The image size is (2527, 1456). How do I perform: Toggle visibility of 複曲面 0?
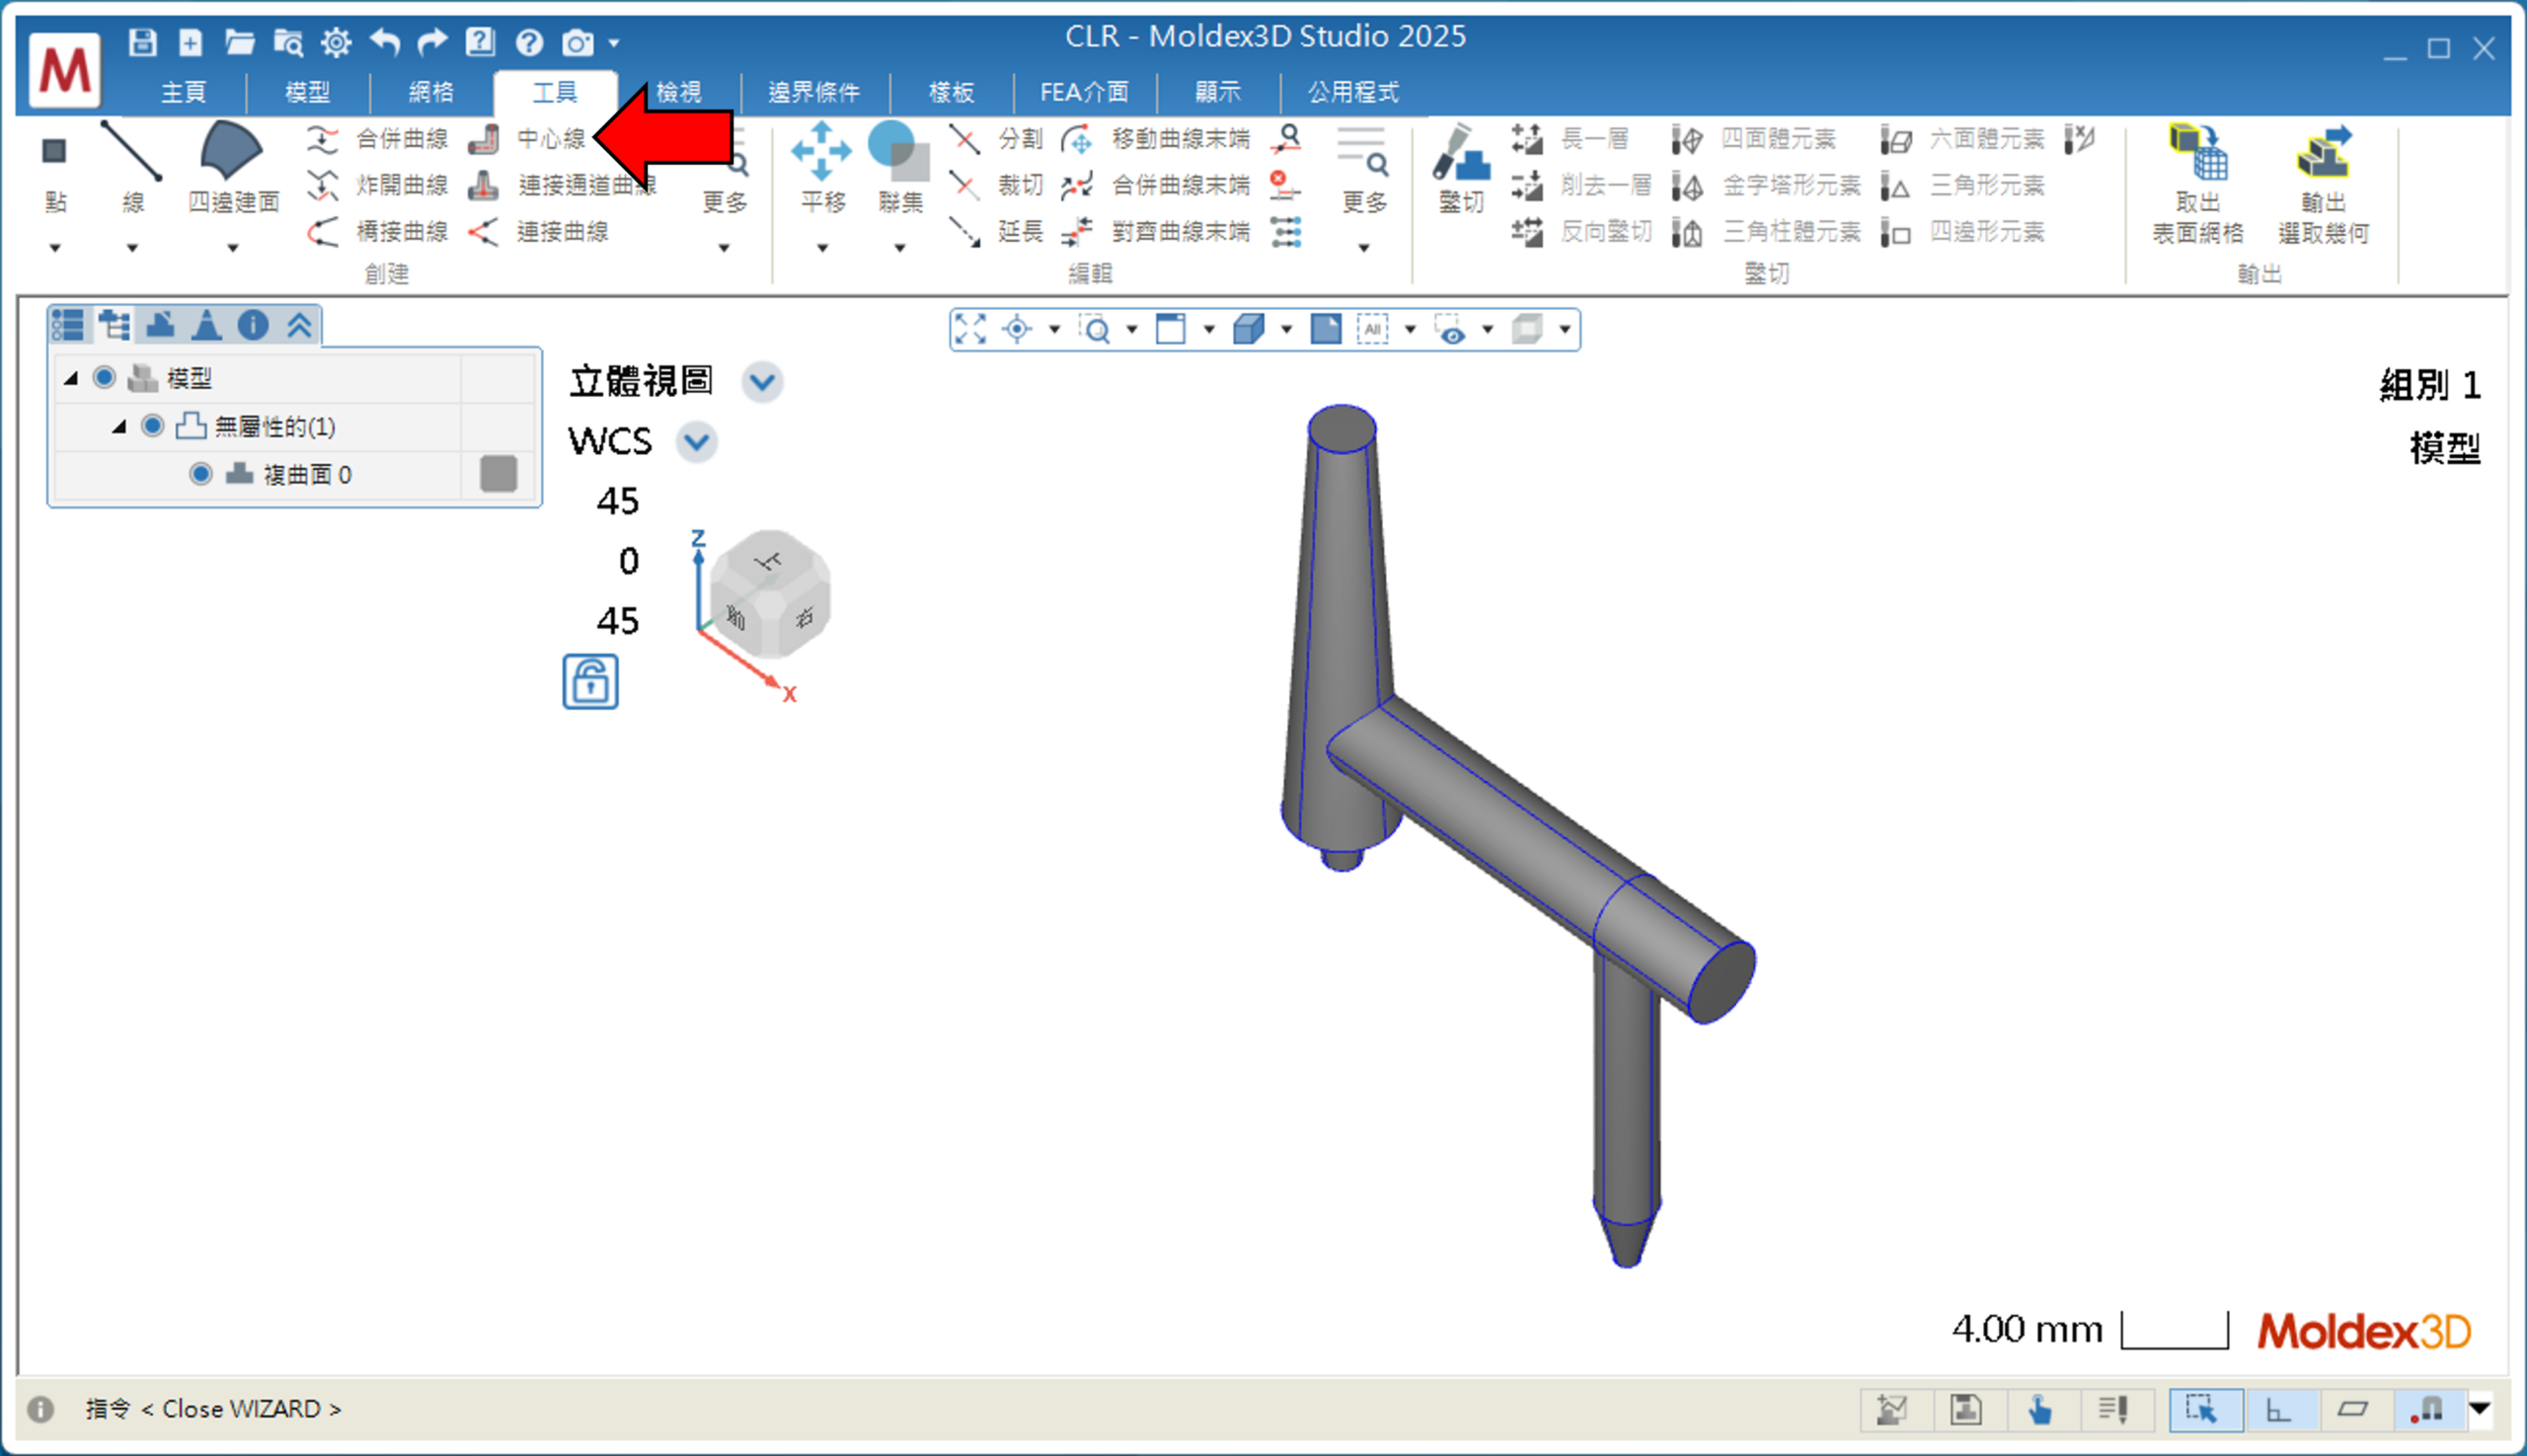tap(201, 474)
